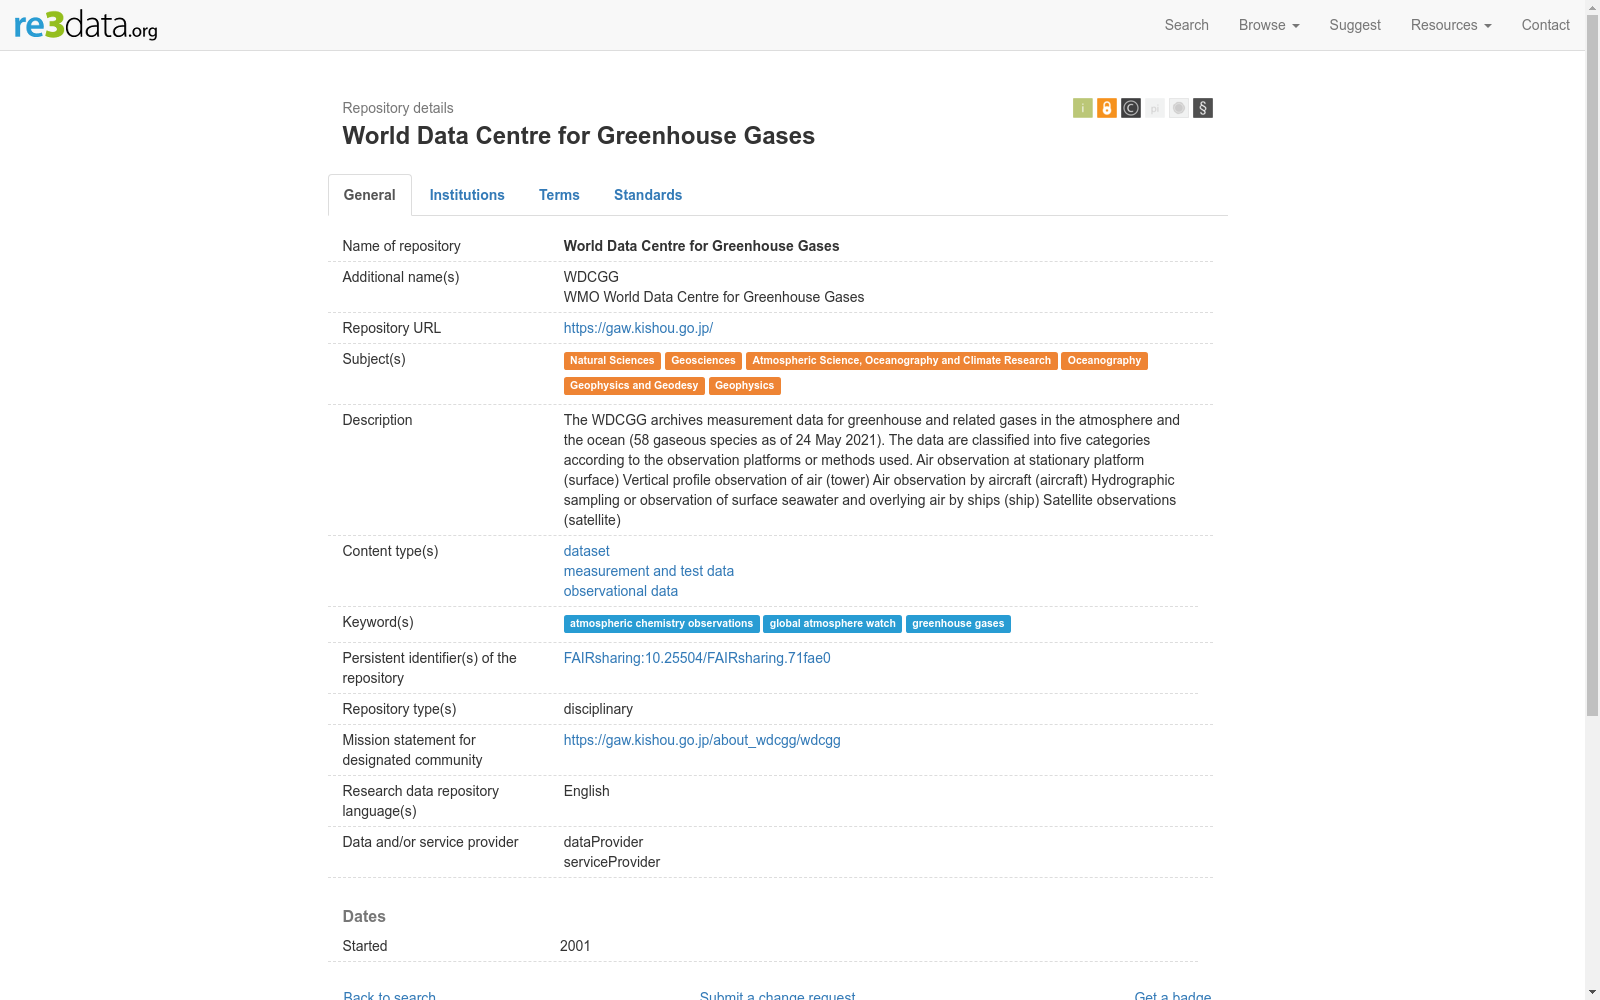Open the Browse dropdown menu
1600x1000 pixels.
click(1269, 25)
